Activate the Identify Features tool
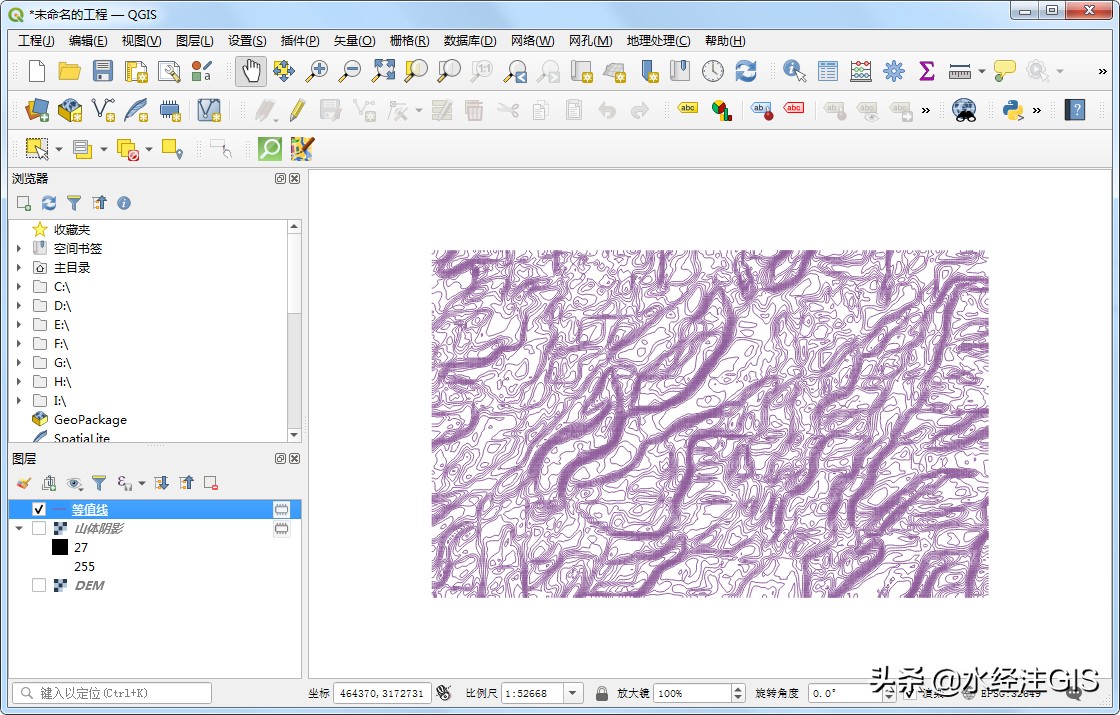The height and width of the screenshot is (715, 1120). pos(794,71)
